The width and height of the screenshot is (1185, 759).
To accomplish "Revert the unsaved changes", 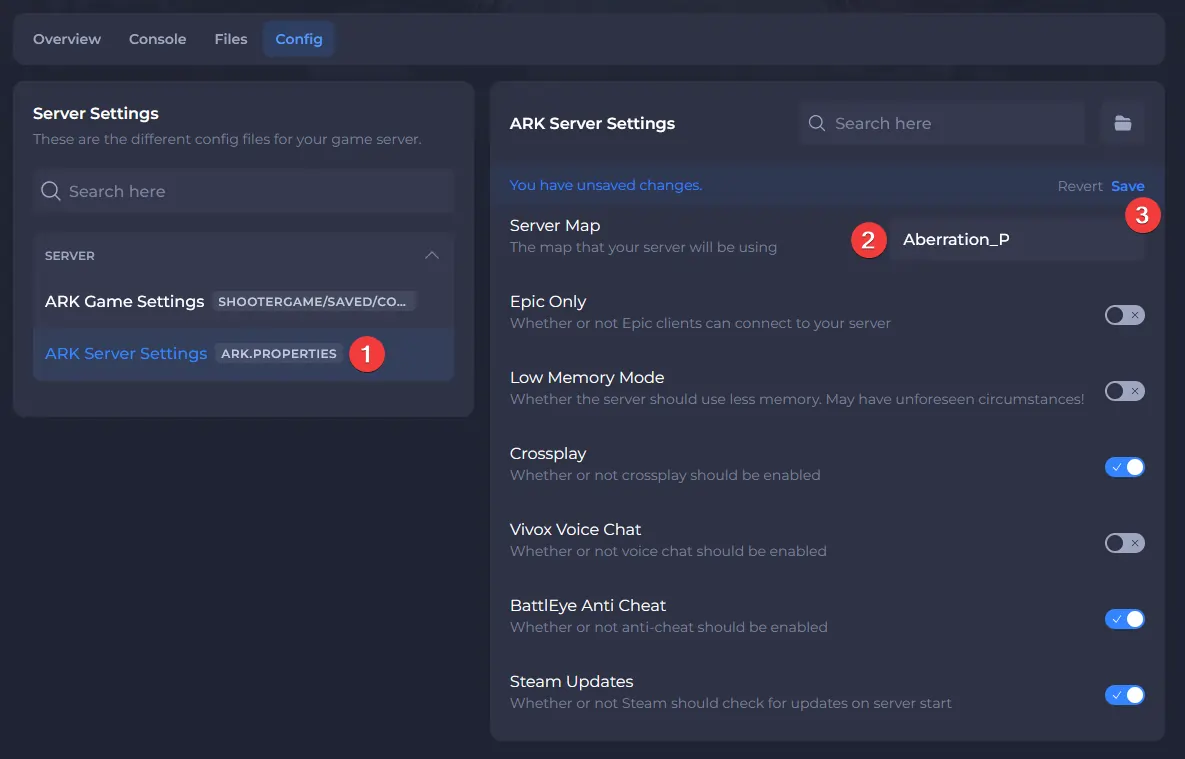I will (x=1080, y=186).
